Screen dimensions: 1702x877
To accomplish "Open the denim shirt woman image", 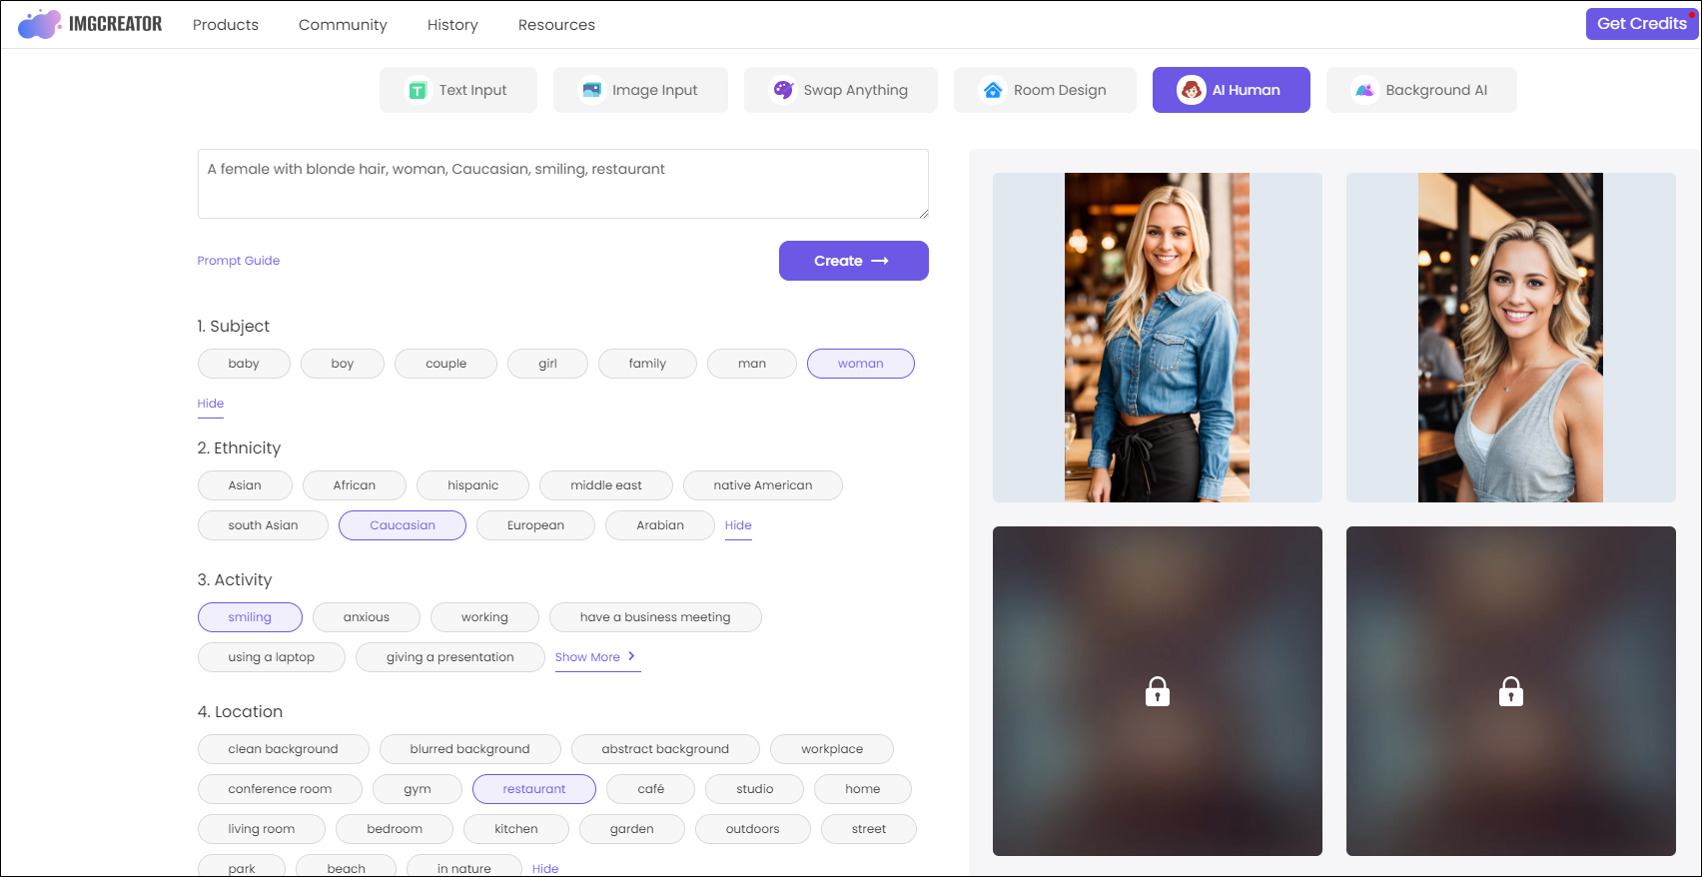I will click(x=1157, y=338).
